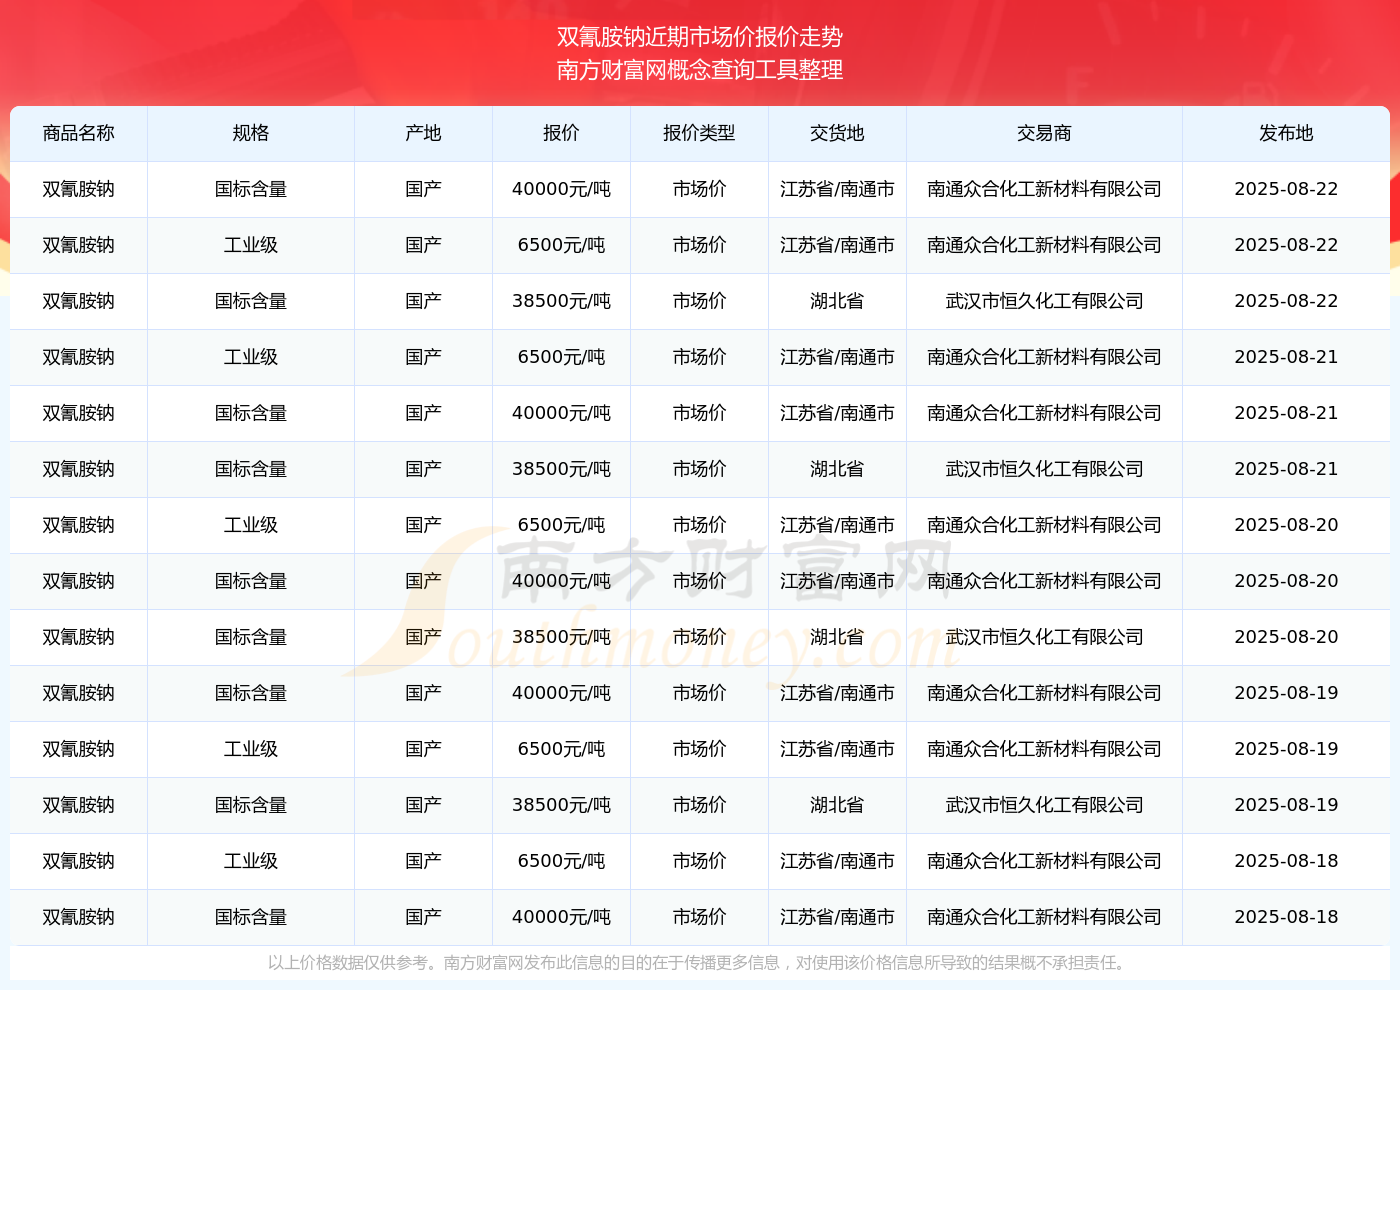
Task: Select 38500元/吨 price in the 2025-08-21 row
Action: [561, 469]
